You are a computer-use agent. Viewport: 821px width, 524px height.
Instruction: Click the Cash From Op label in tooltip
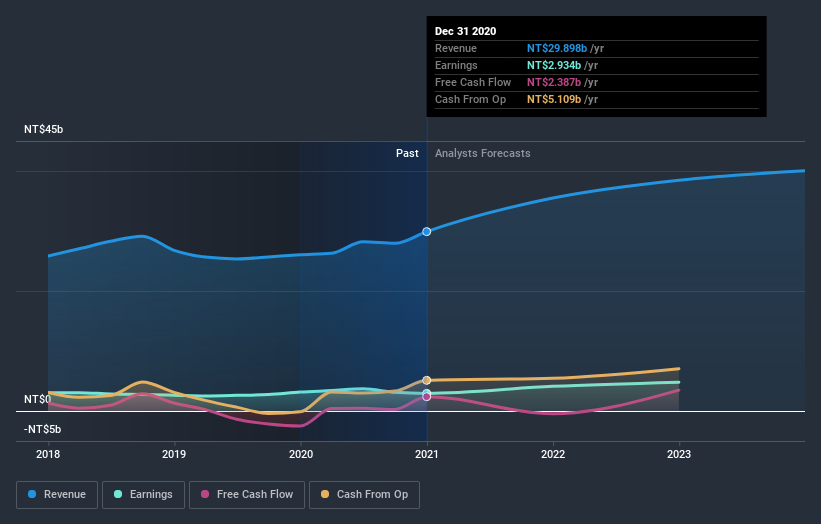[471, 99]
